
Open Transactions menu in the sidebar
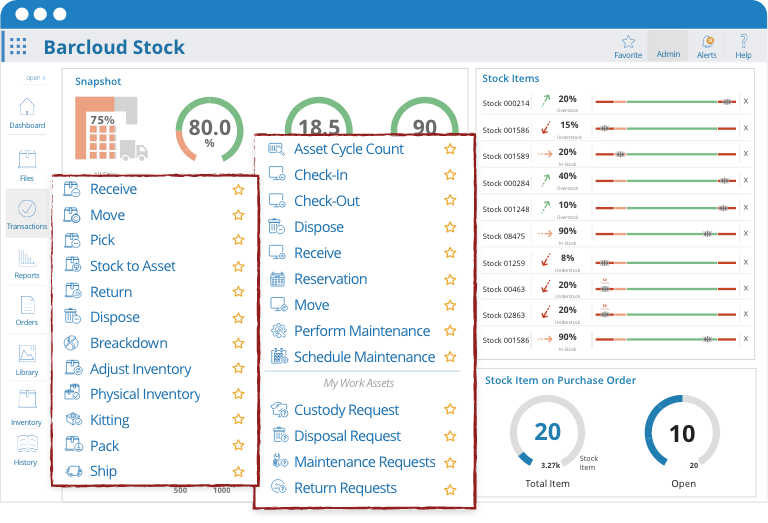point(27,213)
